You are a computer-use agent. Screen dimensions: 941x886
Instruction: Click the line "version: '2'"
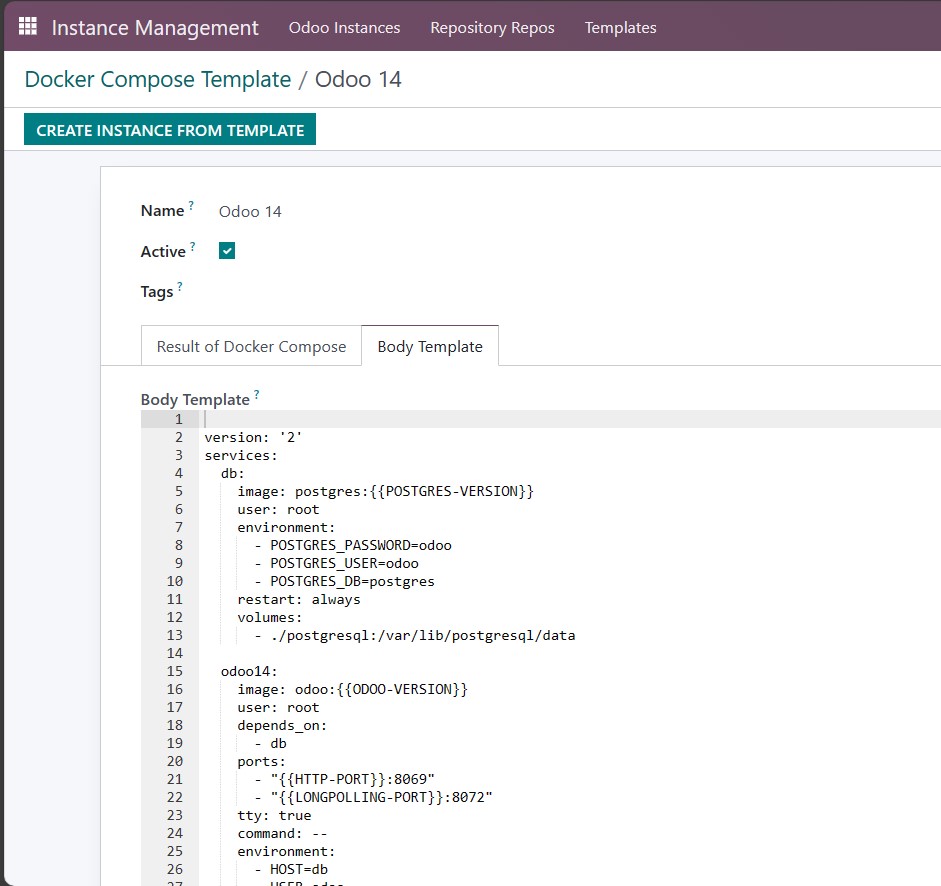tap(253, 437)
